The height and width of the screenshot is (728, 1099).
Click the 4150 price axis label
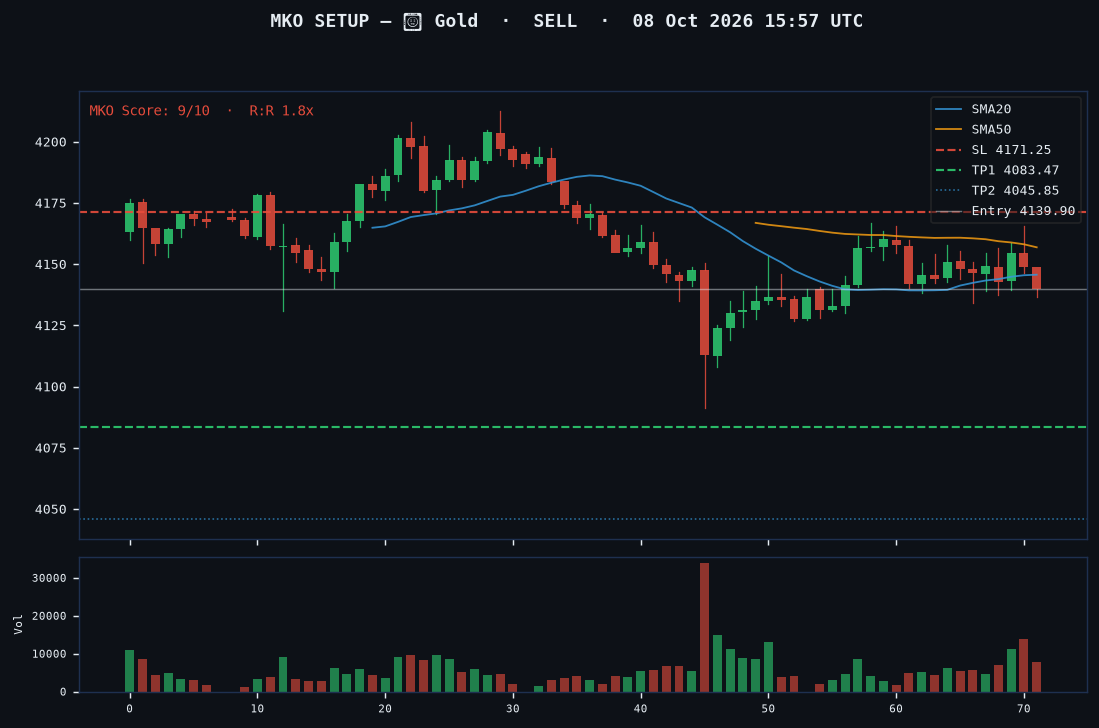50,265
